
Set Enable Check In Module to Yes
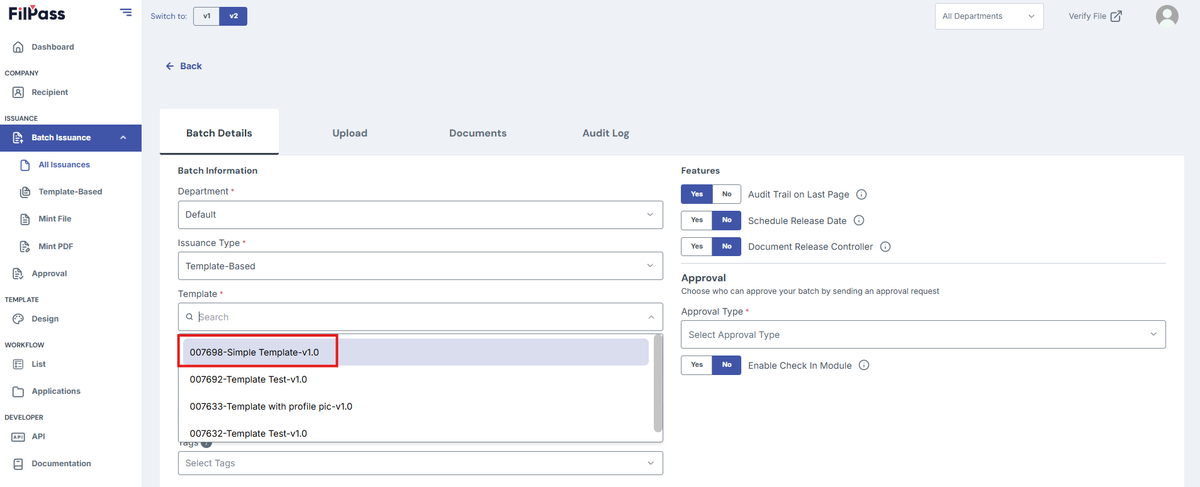coord(697,365)
